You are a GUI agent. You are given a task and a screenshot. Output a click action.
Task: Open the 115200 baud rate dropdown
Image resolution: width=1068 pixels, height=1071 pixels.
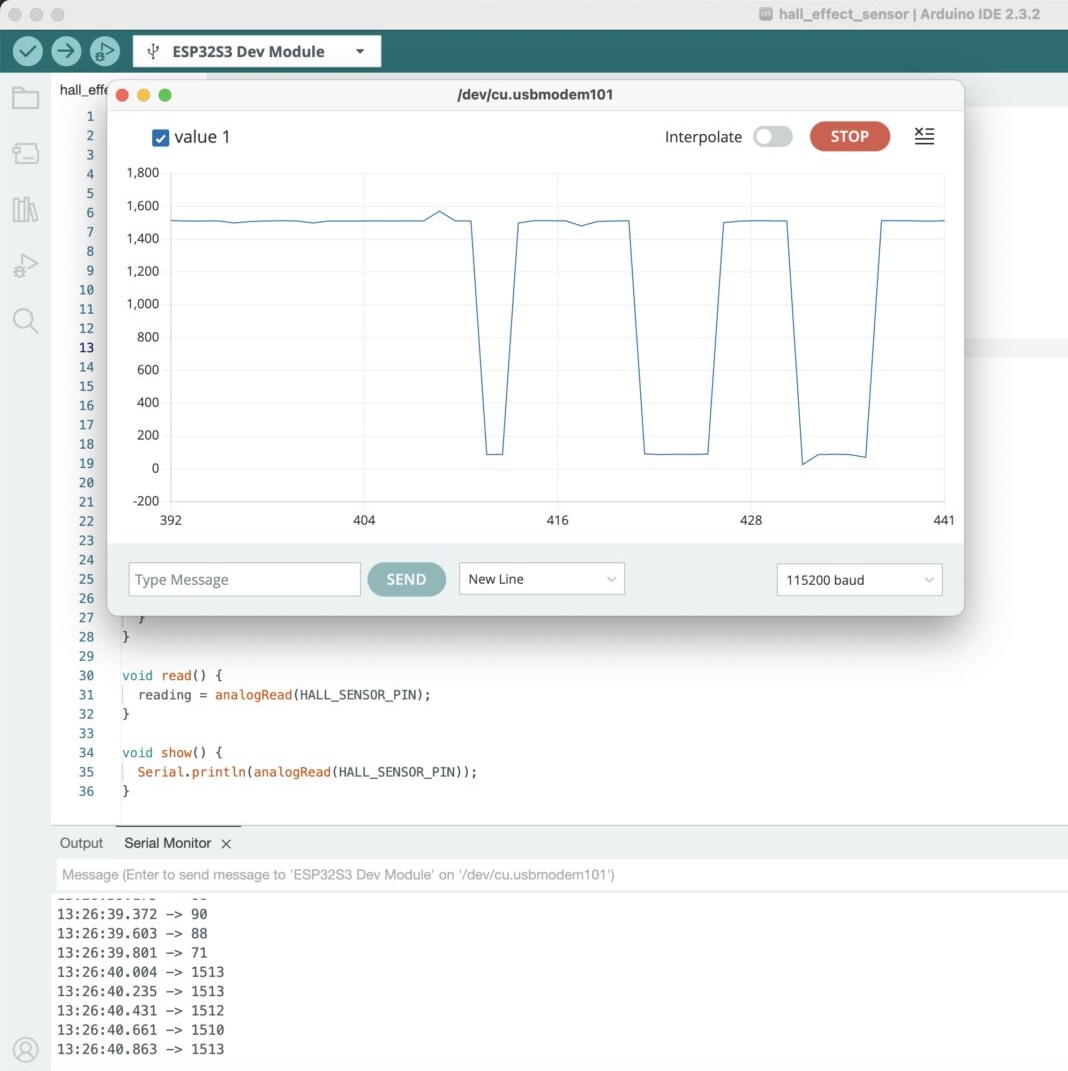[858, 578]
